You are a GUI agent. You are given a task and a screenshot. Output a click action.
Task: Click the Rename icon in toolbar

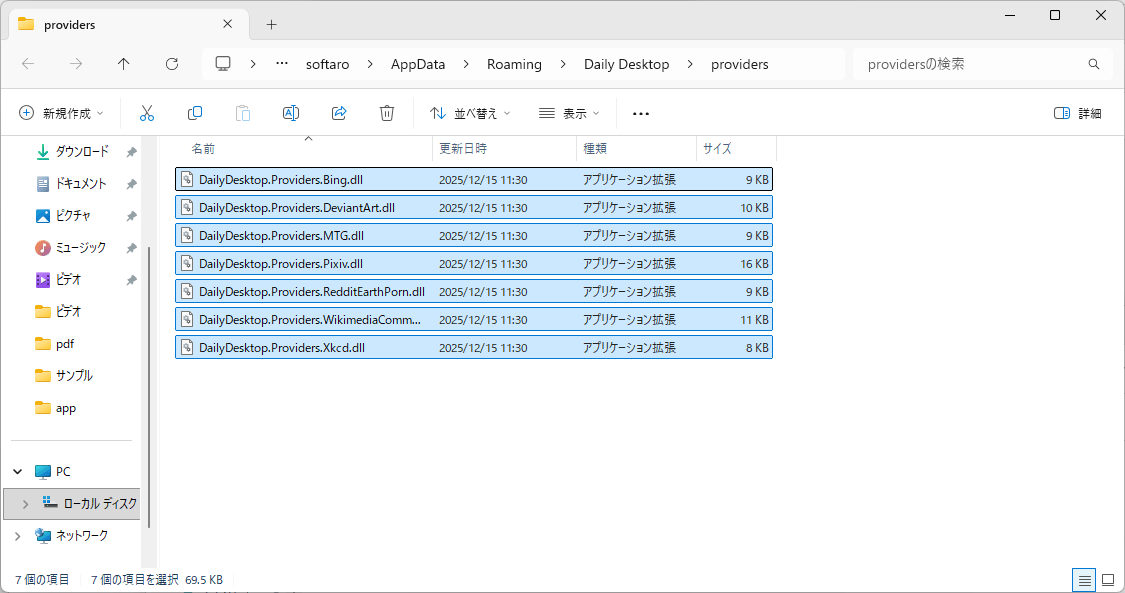291,113
